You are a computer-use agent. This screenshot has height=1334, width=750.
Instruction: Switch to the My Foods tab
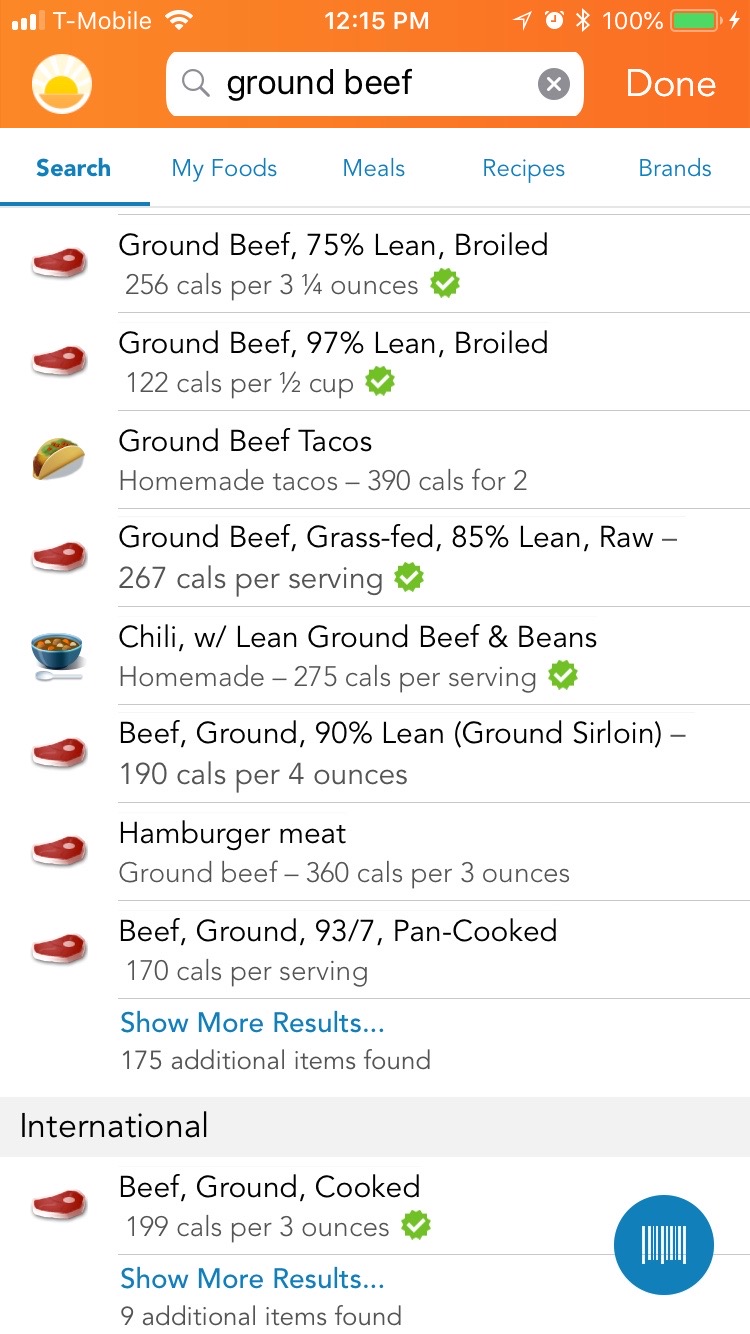click(224, 168)
